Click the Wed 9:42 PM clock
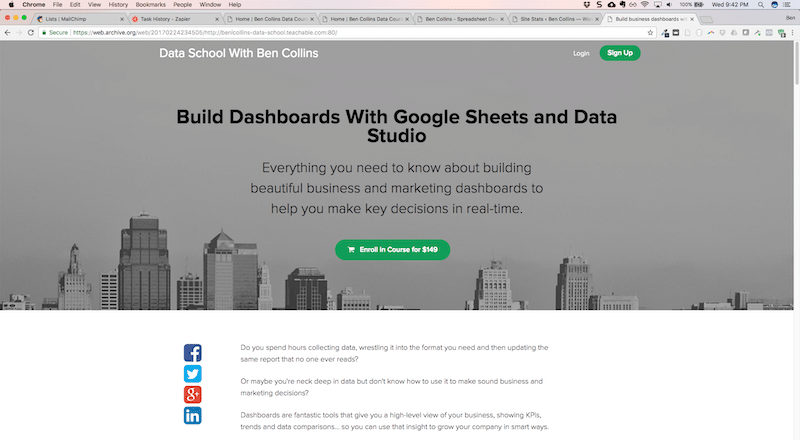The image size is (800, 440). (x=730, y=4)
